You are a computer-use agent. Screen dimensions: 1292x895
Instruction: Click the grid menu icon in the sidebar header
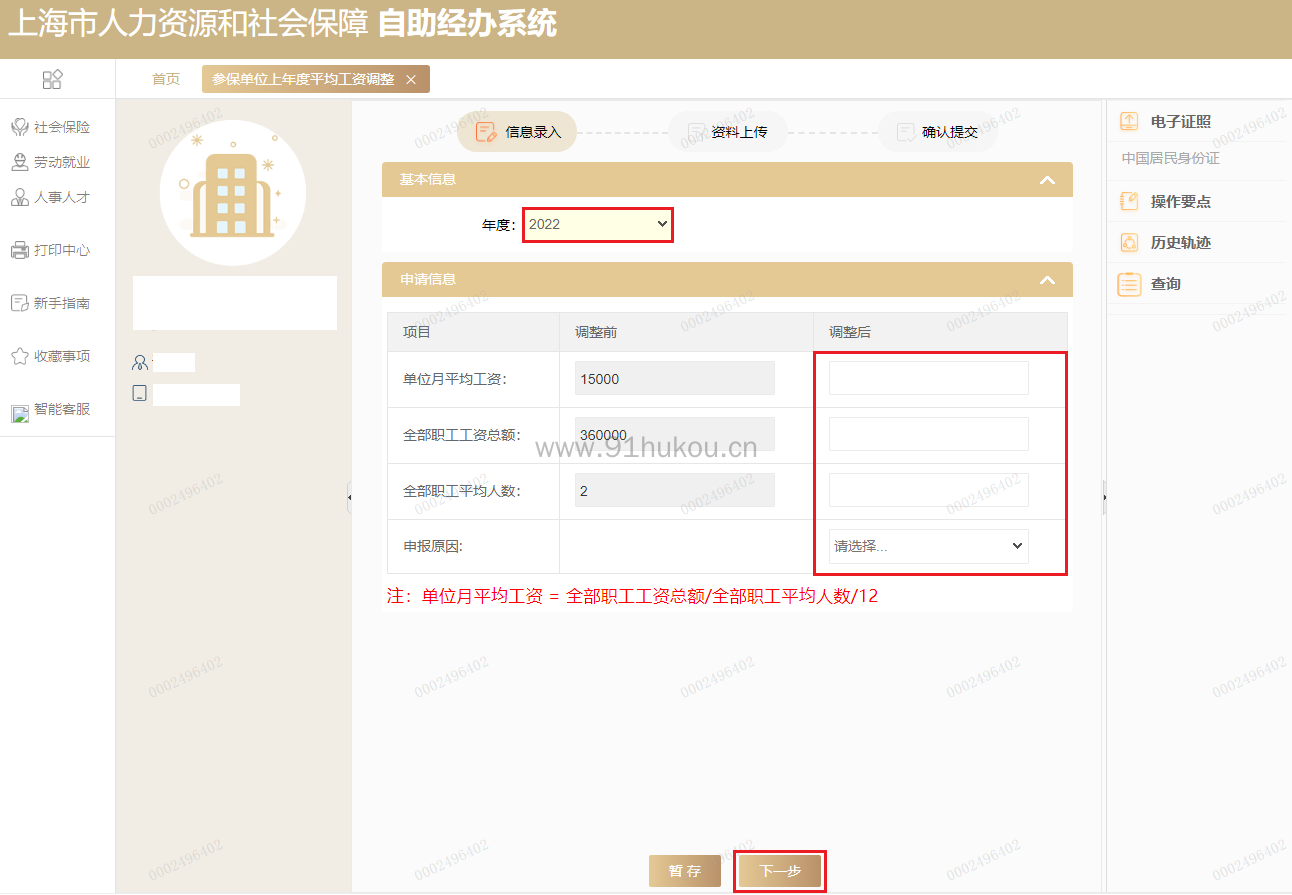click(53, 79)
